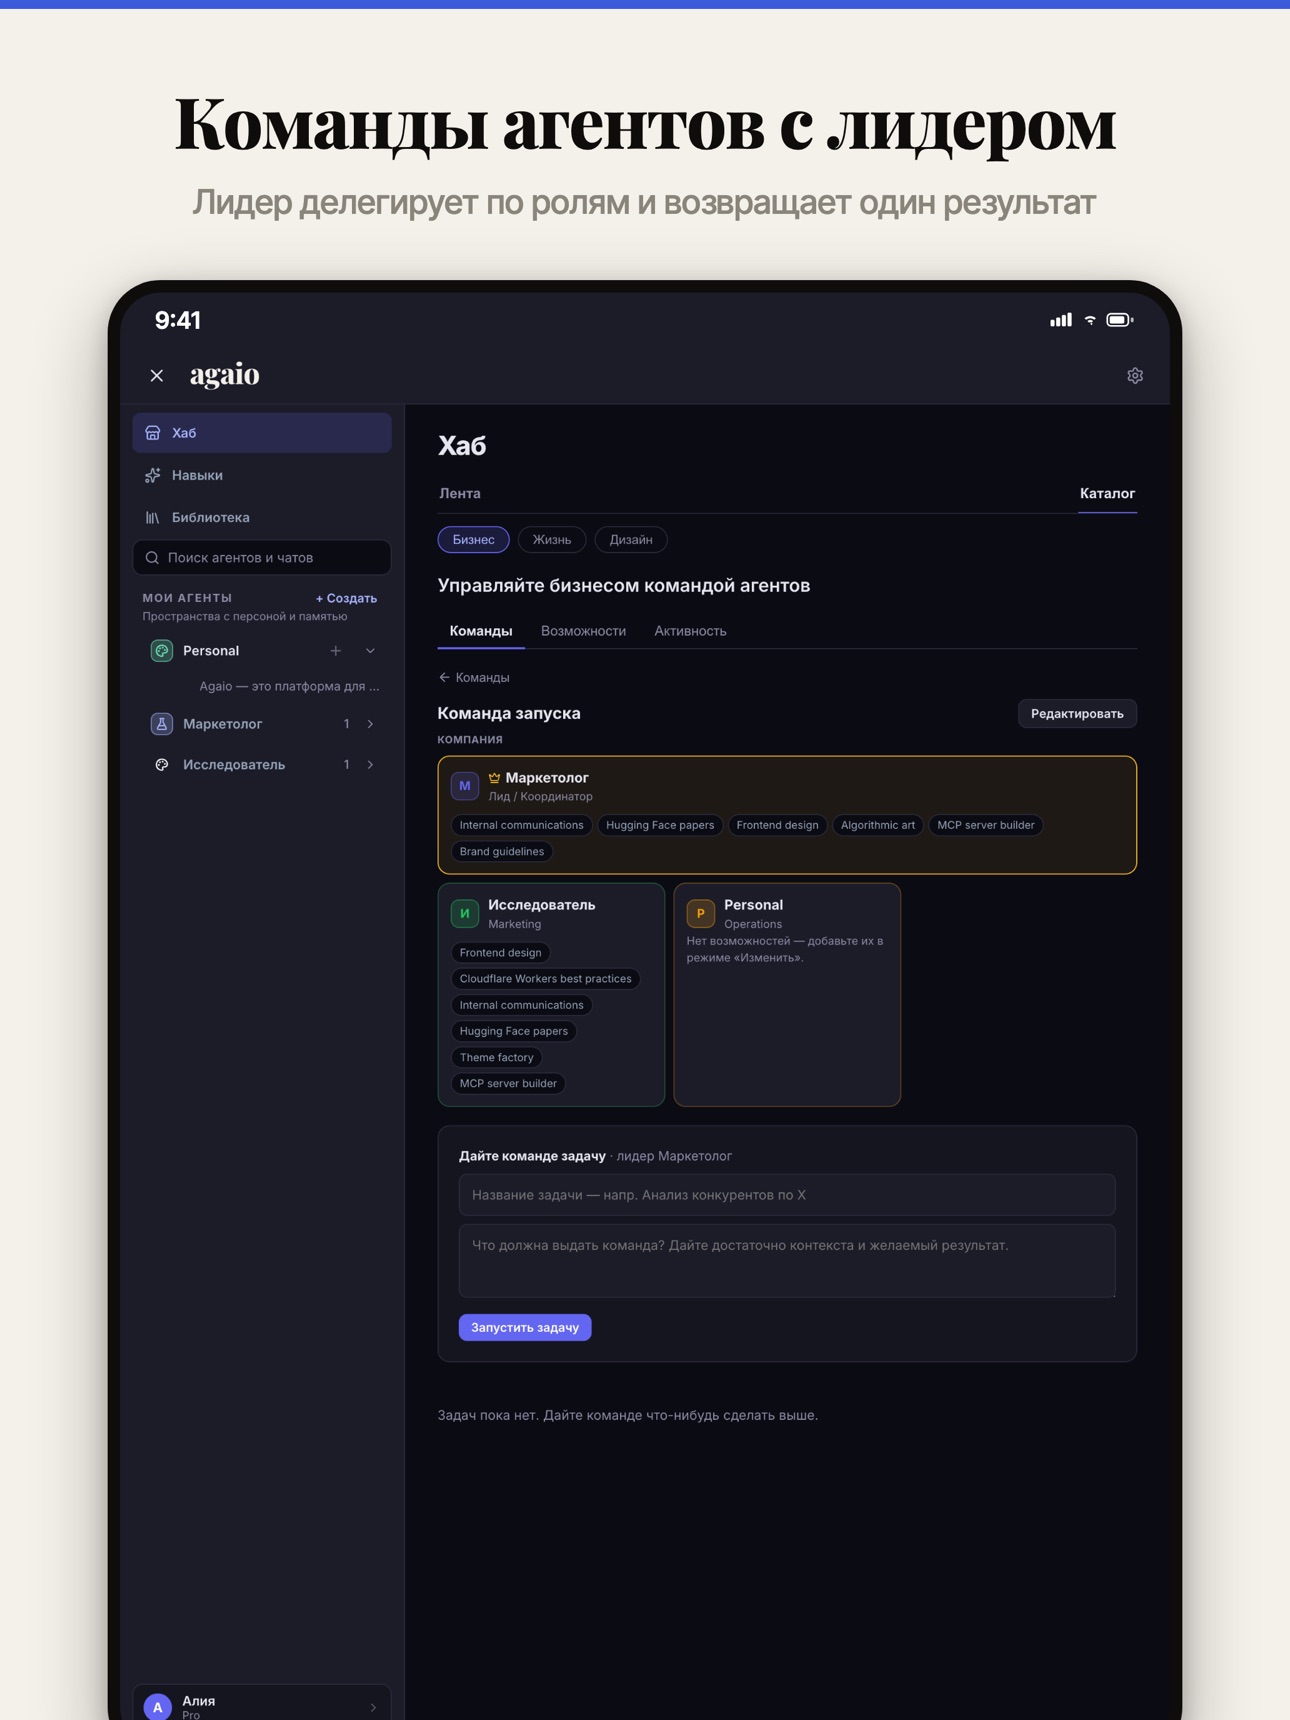Click the Хаб storefront icon in sidebar
1290x1720 pixels.
tap(153, 433)
